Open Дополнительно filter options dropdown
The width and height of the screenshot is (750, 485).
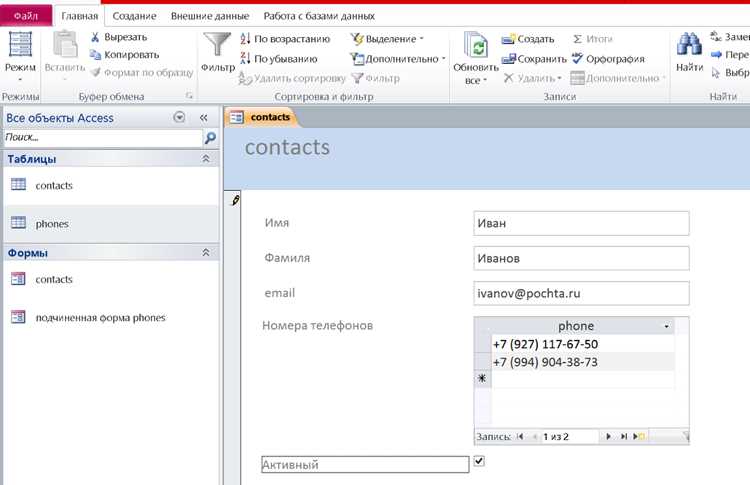click(398, 59)
